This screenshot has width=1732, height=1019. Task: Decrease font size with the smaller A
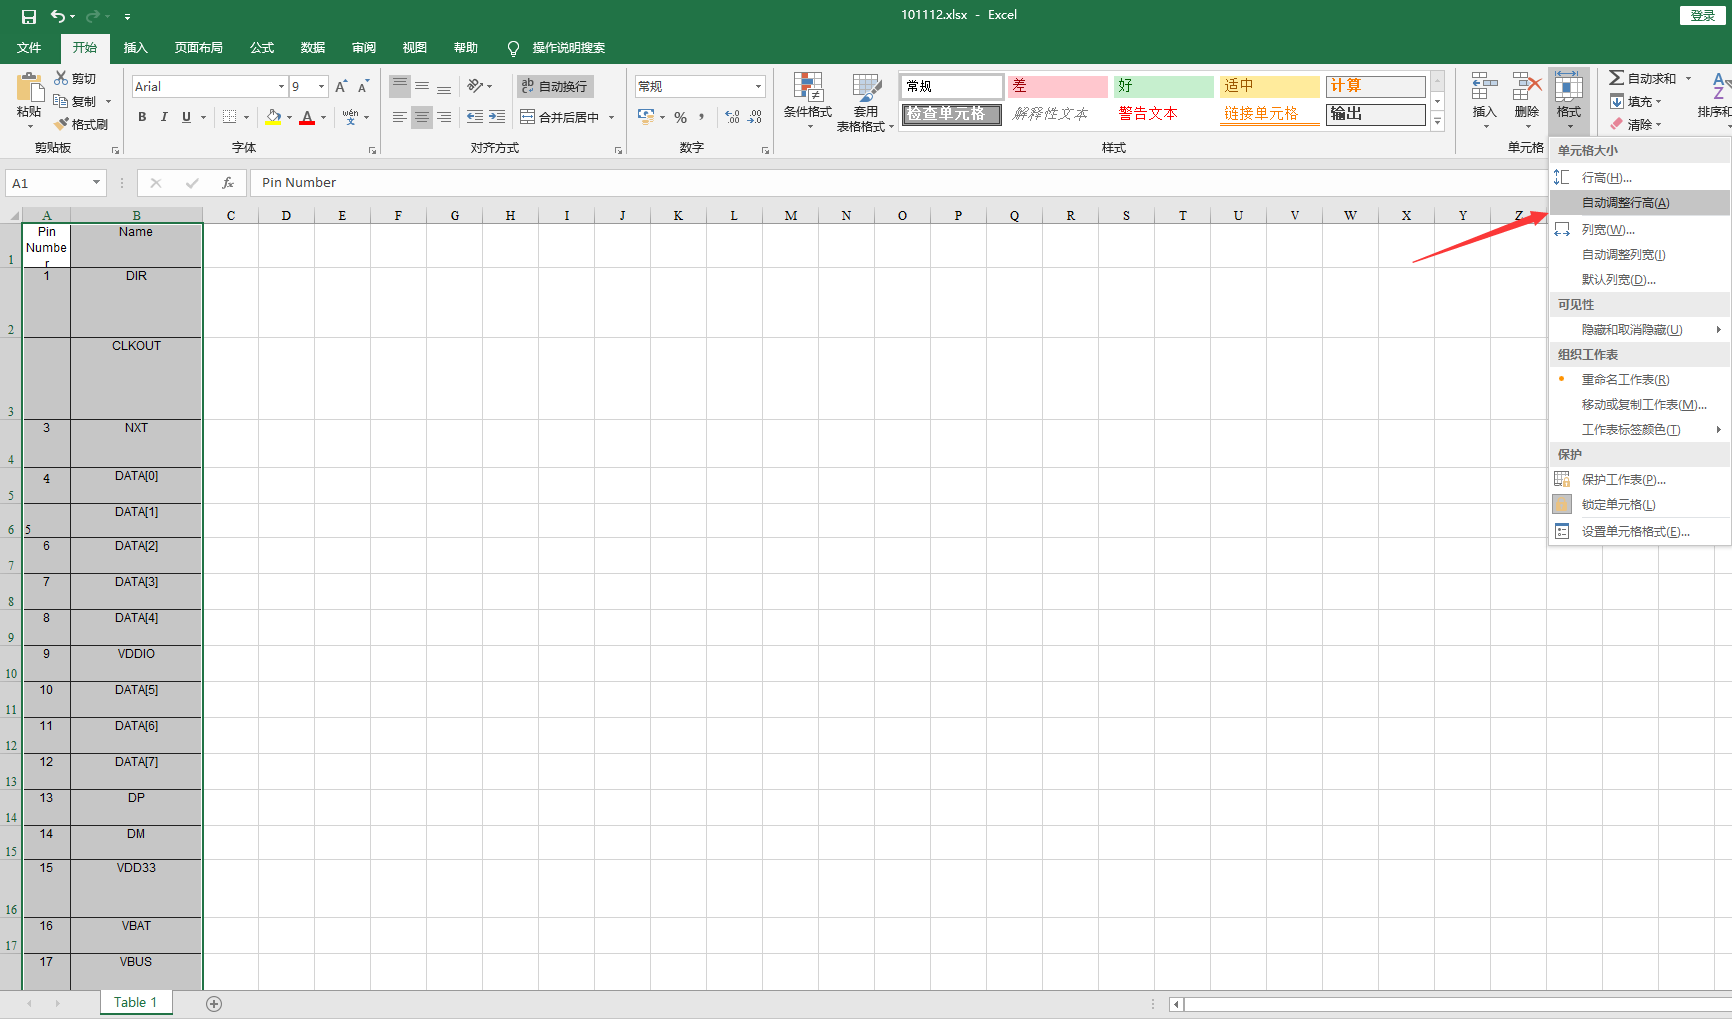tap(363, 87)
